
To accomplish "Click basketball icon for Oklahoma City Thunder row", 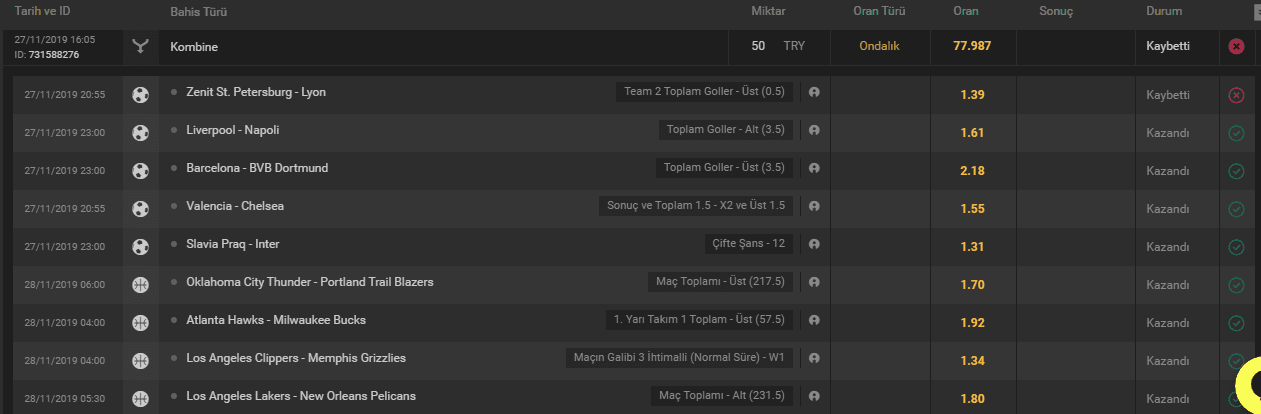I will (141, 285).
